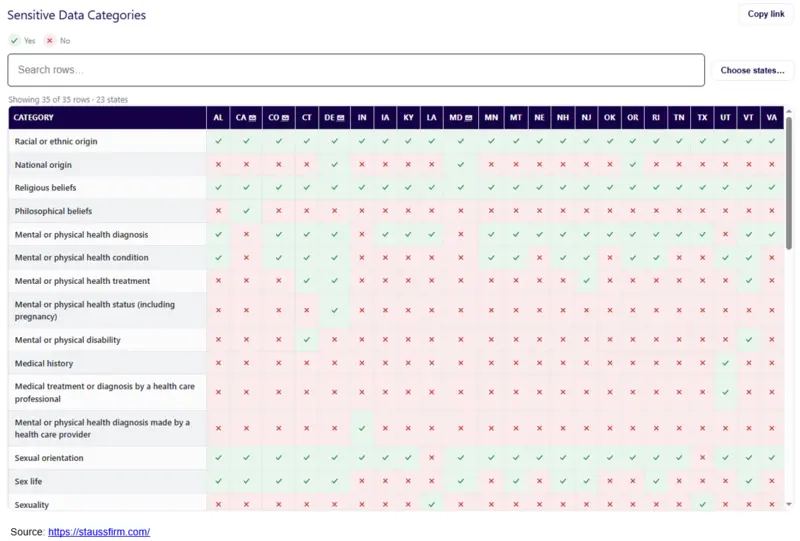Screen dimensions: 800x541
Task: Click the checkmark for Sexuality under TX
Action: coord(703,504)
